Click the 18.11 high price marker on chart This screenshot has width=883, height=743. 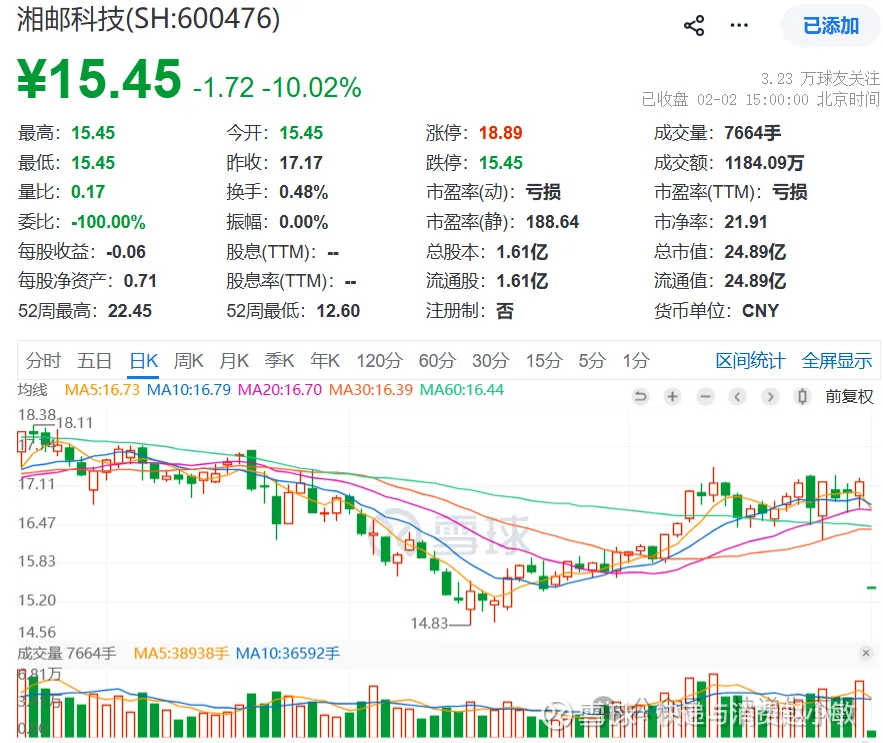point(74,422)
